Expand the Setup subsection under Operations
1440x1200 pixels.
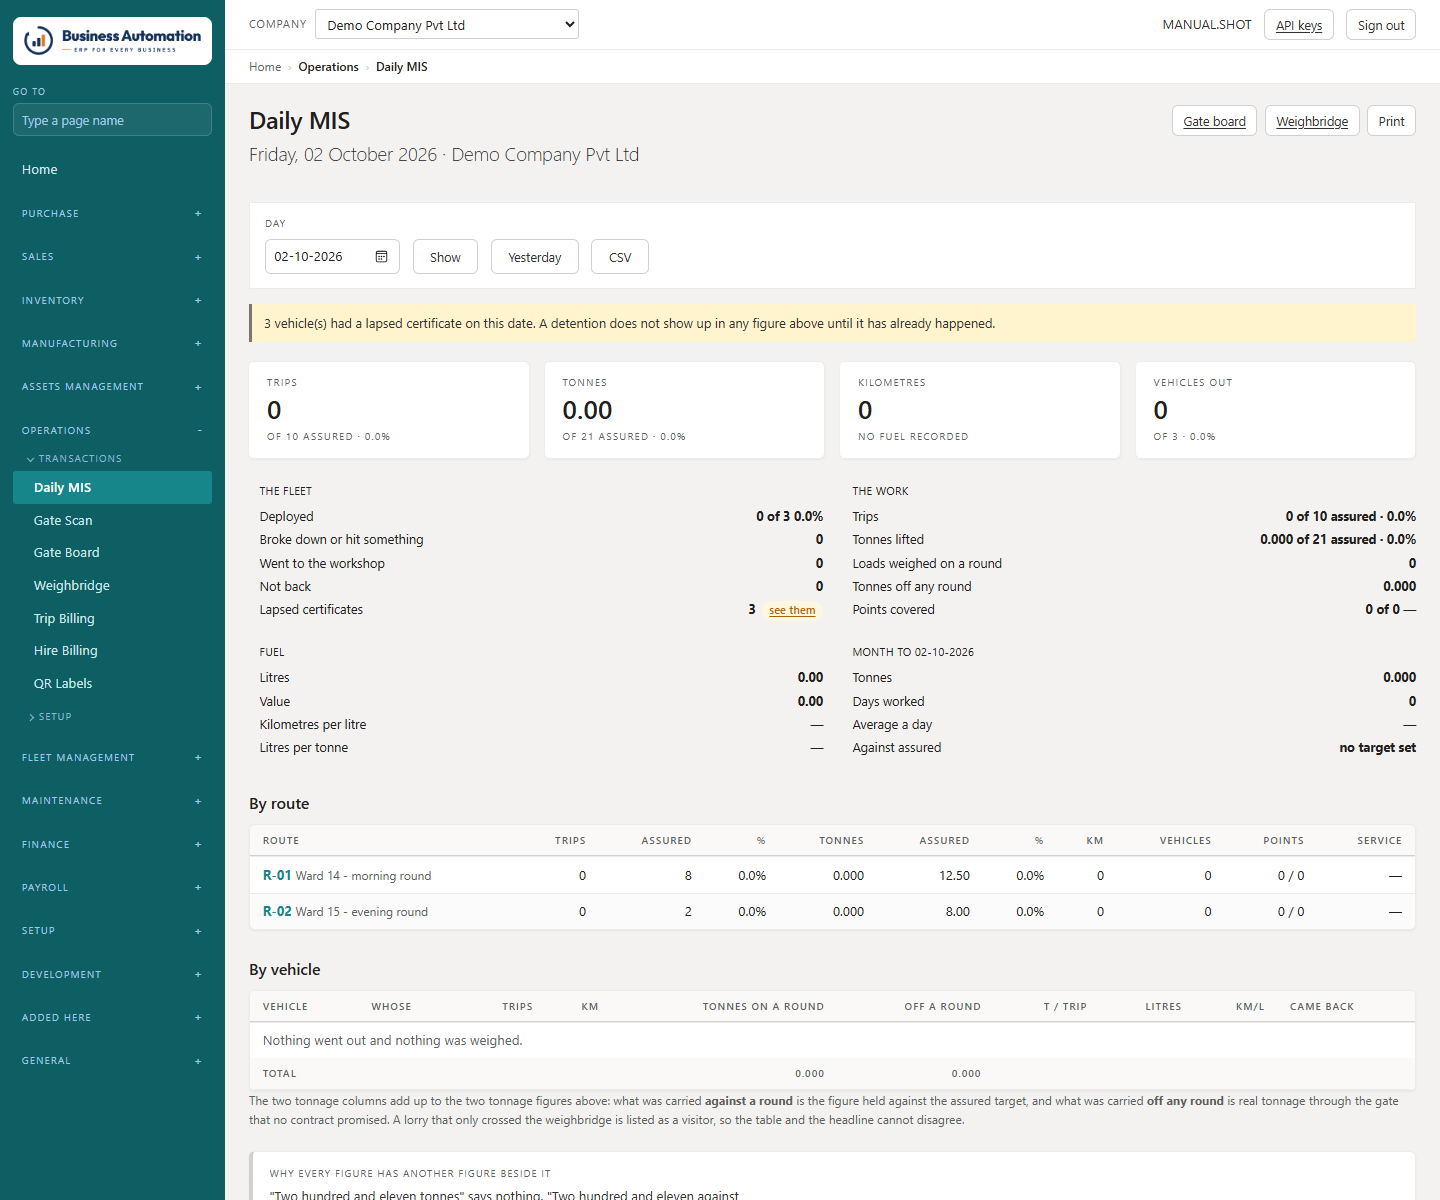tap(51, 717)
